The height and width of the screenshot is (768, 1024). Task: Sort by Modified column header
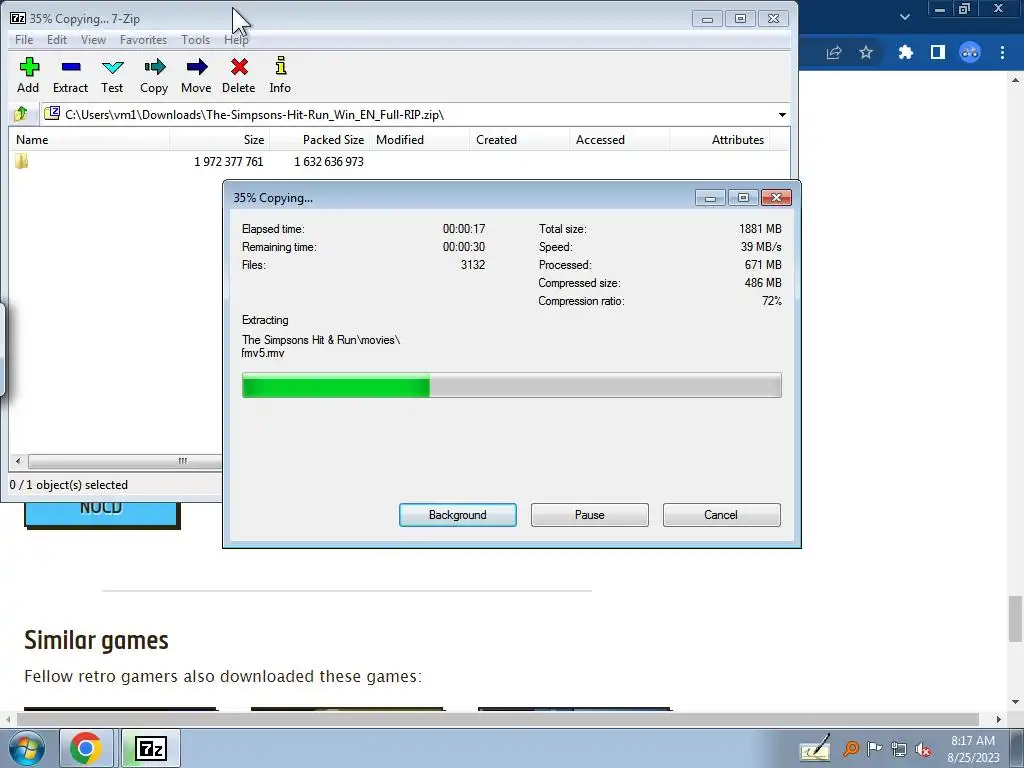[419, 140]
